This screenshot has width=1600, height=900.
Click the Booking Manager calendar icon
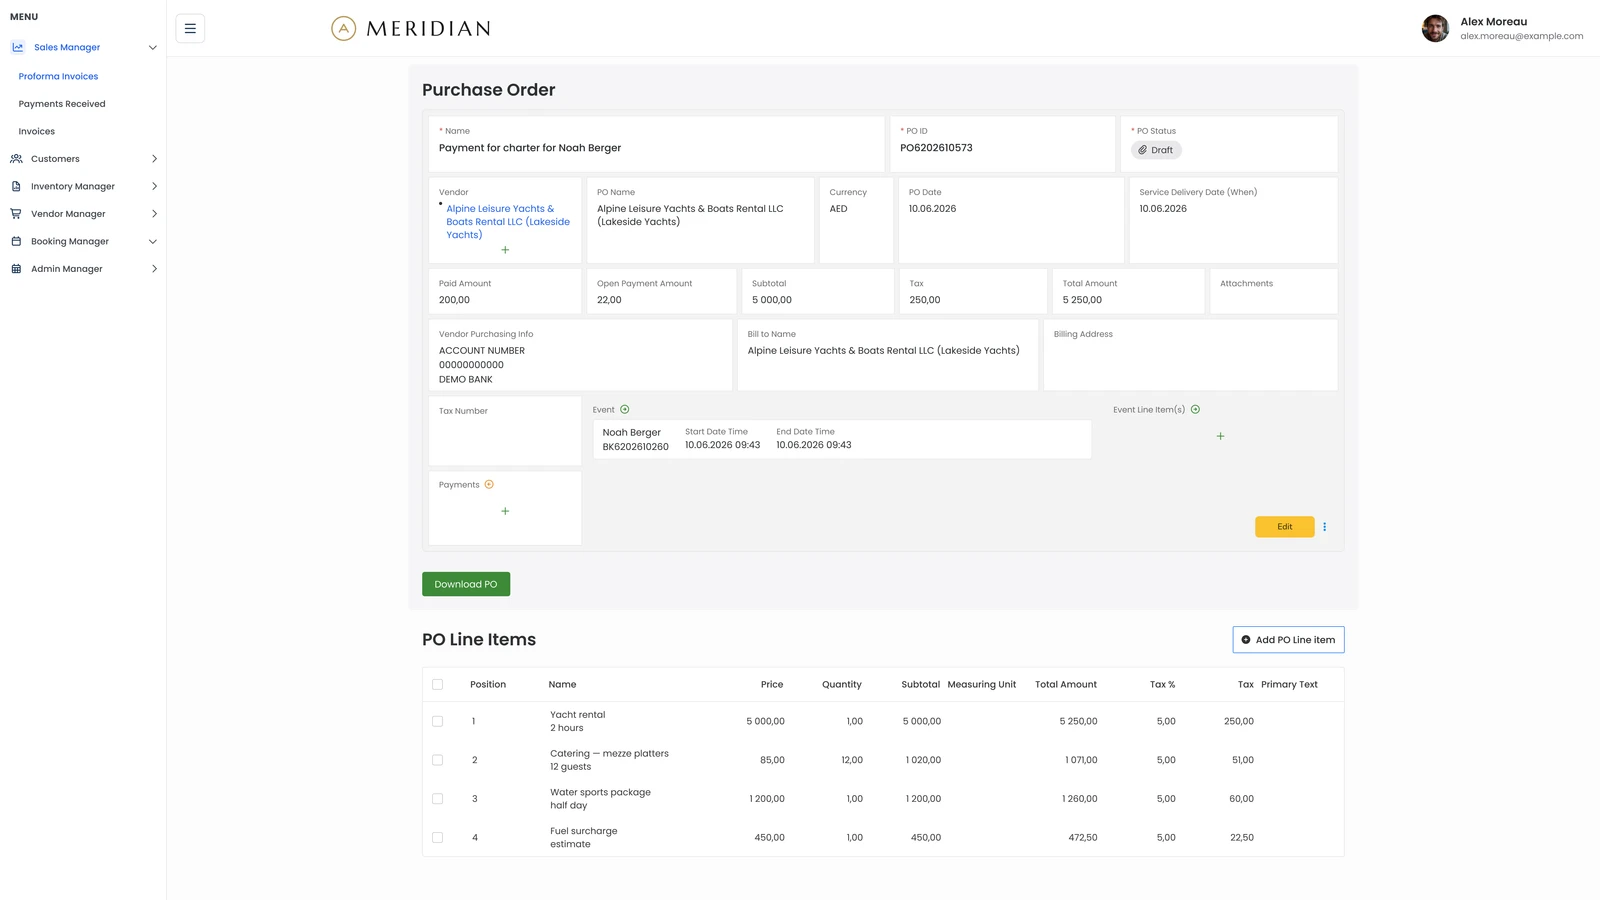tap(16, 241)
